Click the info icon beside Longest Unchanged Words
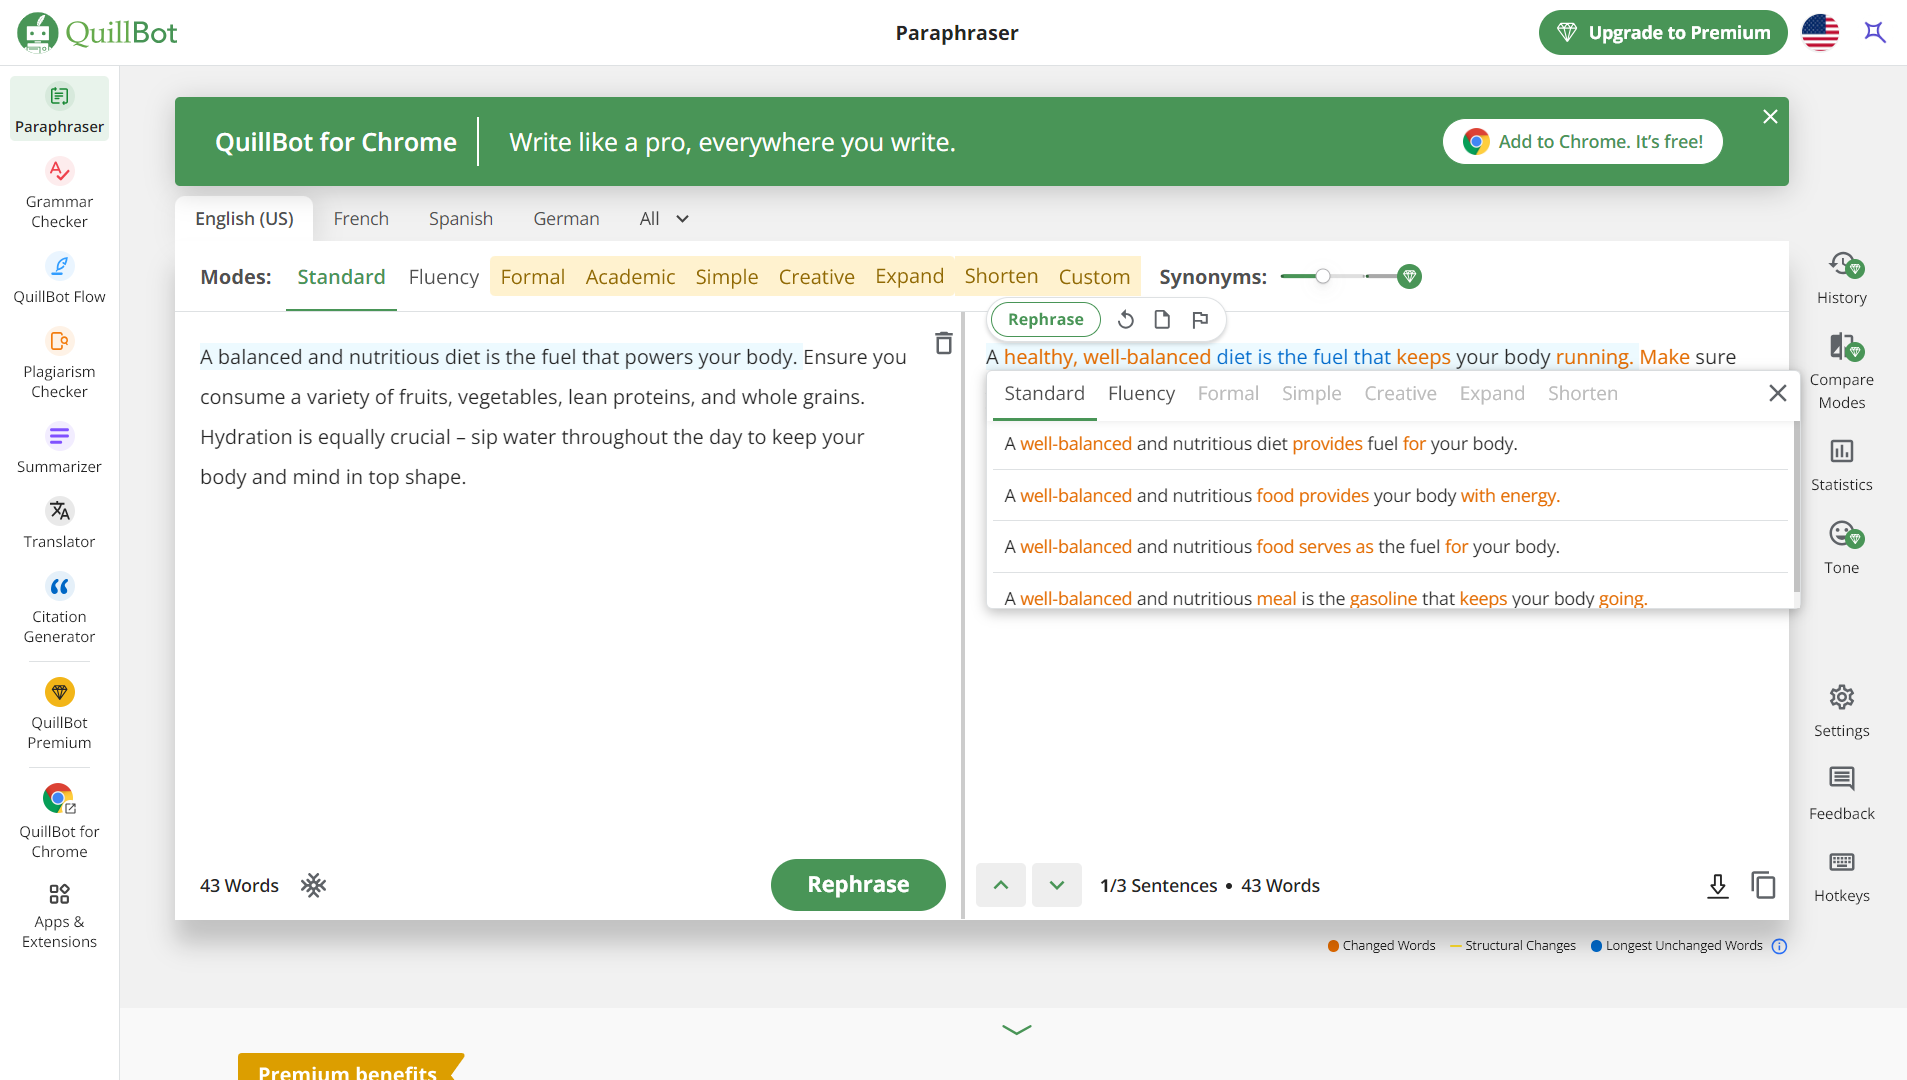Screen dimensions: 1907x1080 tap(1779, 946)
